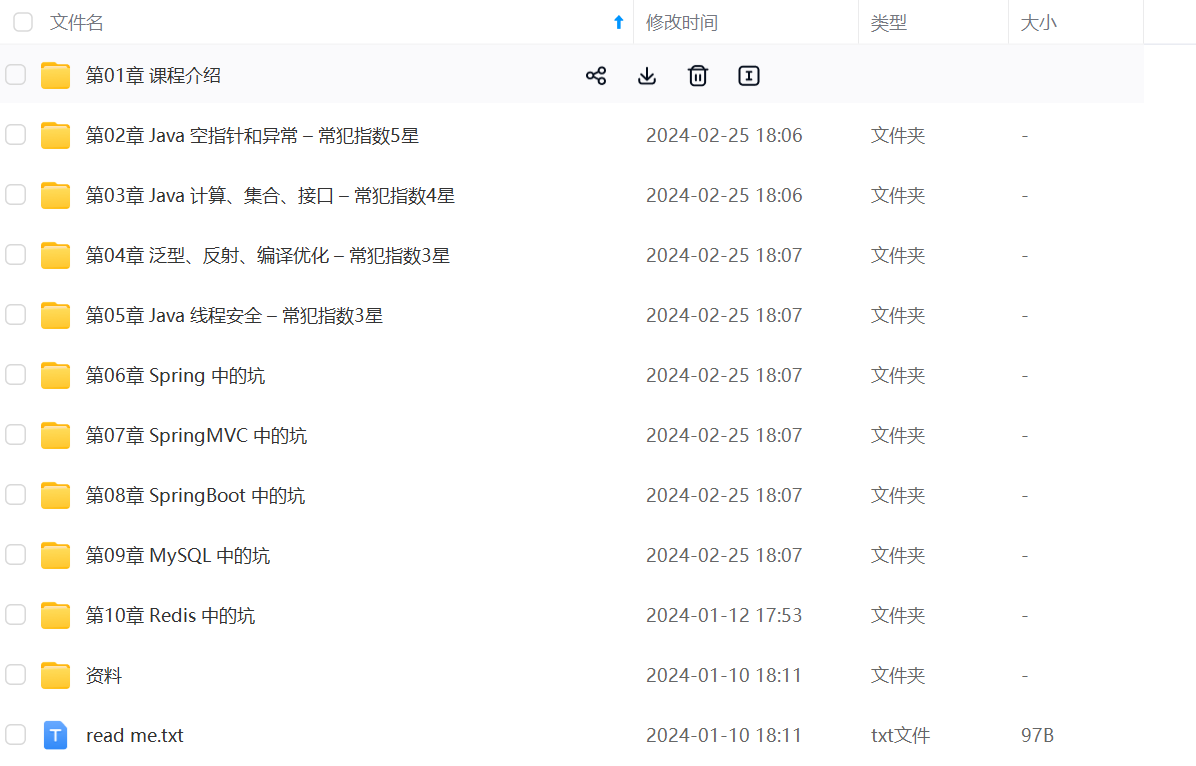Click the 文件夹 type cell of 资料

[x=898, y=675]
